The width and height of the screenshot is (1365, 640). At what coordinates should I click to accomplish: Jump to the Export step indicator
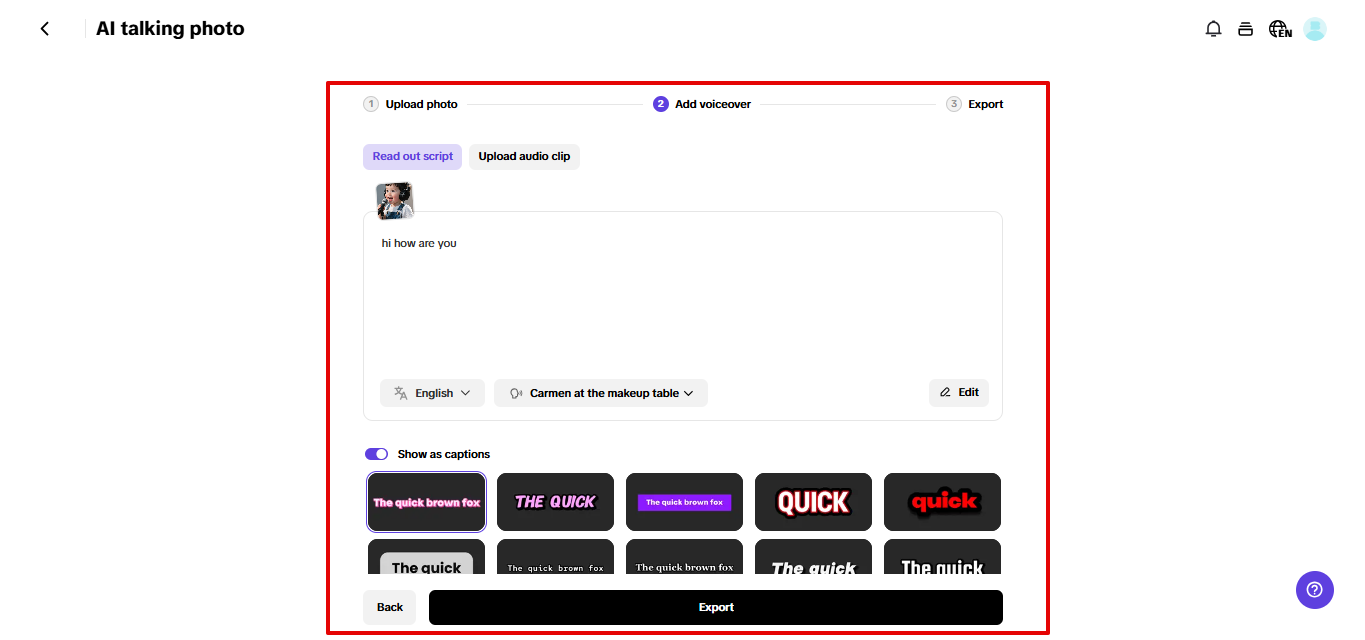975,104
